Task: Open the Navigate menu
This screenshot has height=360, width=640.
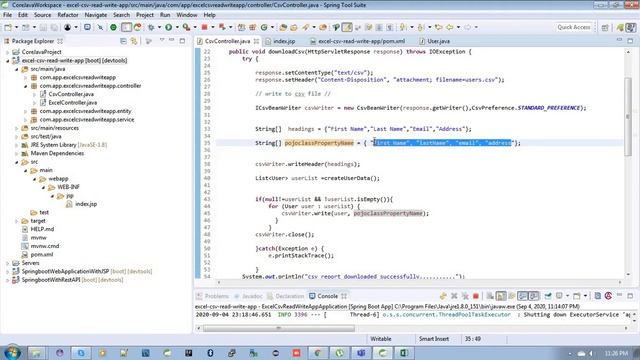Action: 96,15
